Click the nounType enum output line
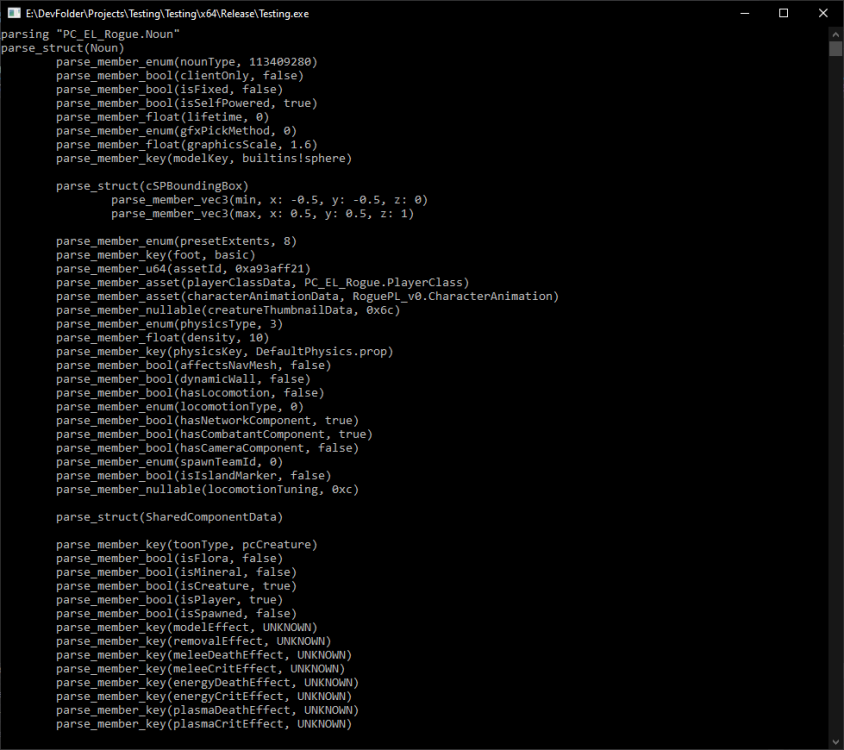Image resolution: width=844 pixels, height=750 pixels. (186, 62)
